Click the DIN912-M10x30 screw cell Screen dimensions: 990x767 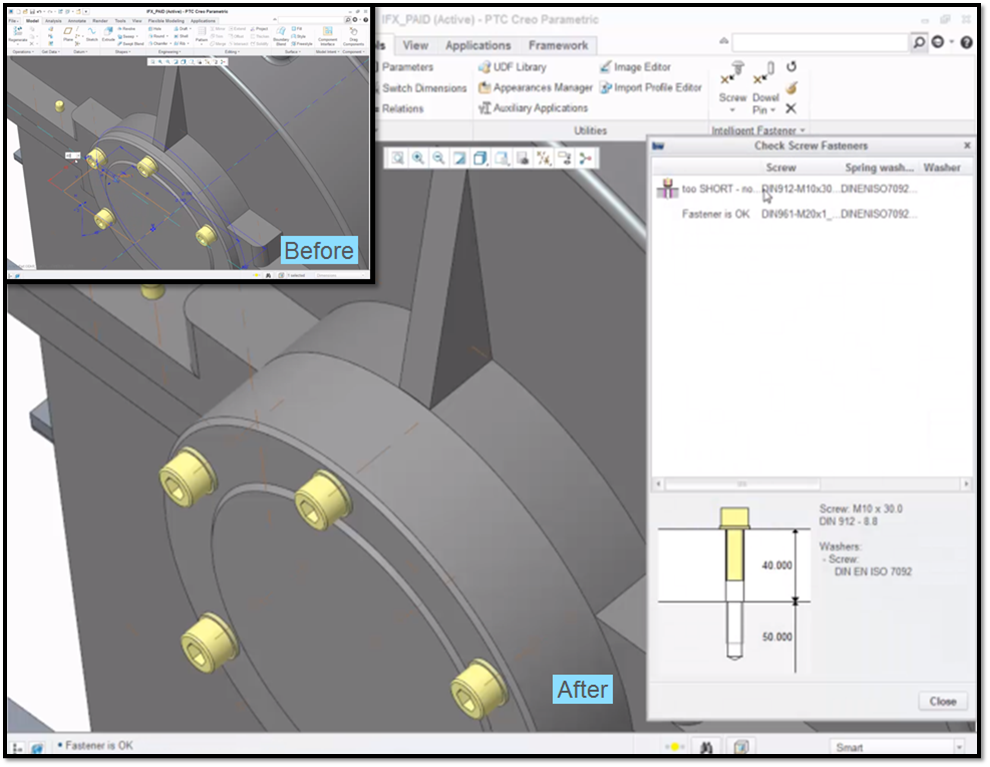tap(797, 189)
